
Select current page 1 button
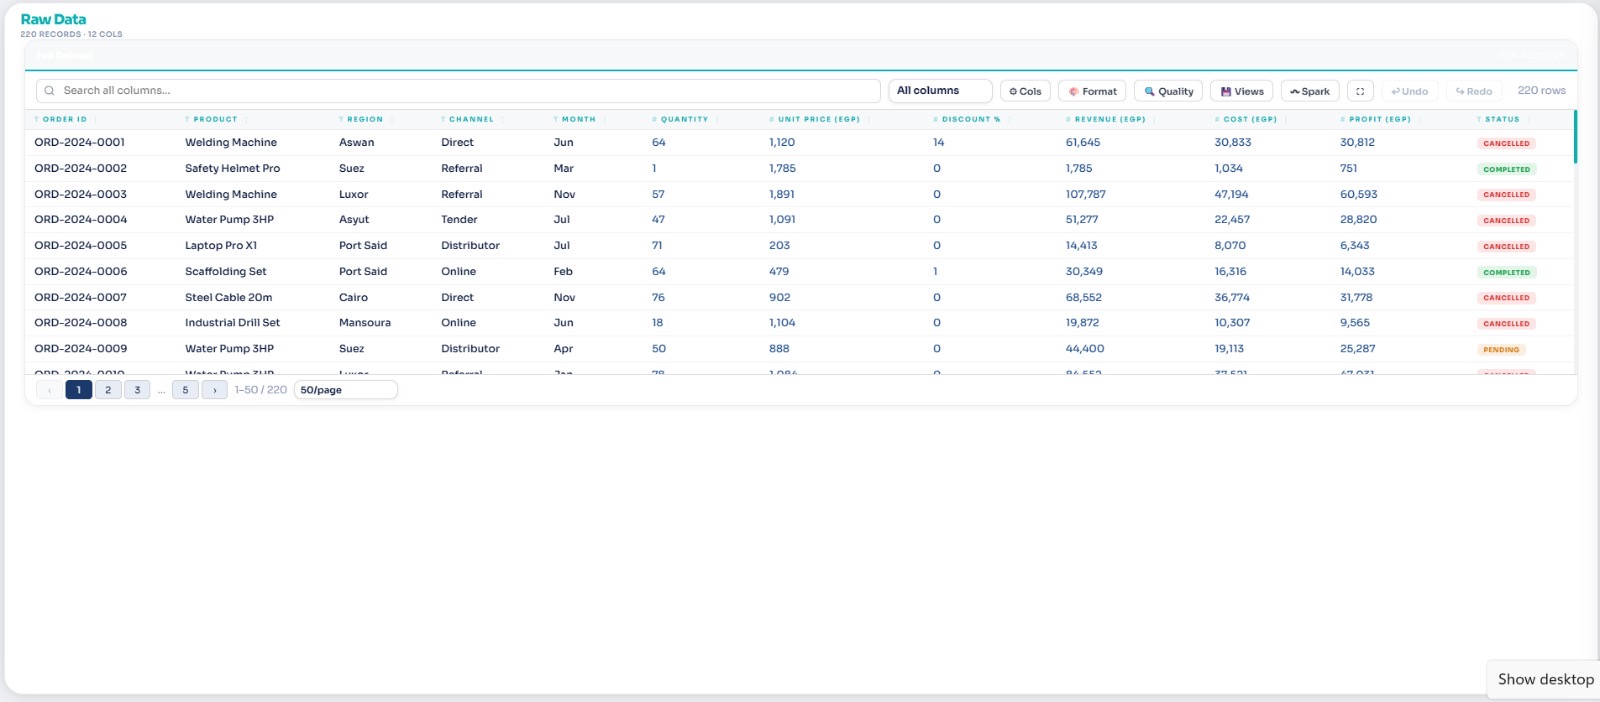point(79,390)
